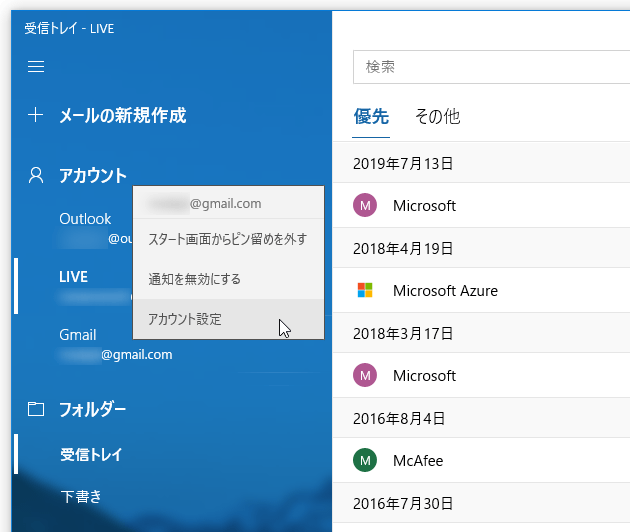Click the Accounts person icon
630x532 pixels.
click(x=36, y=176)
